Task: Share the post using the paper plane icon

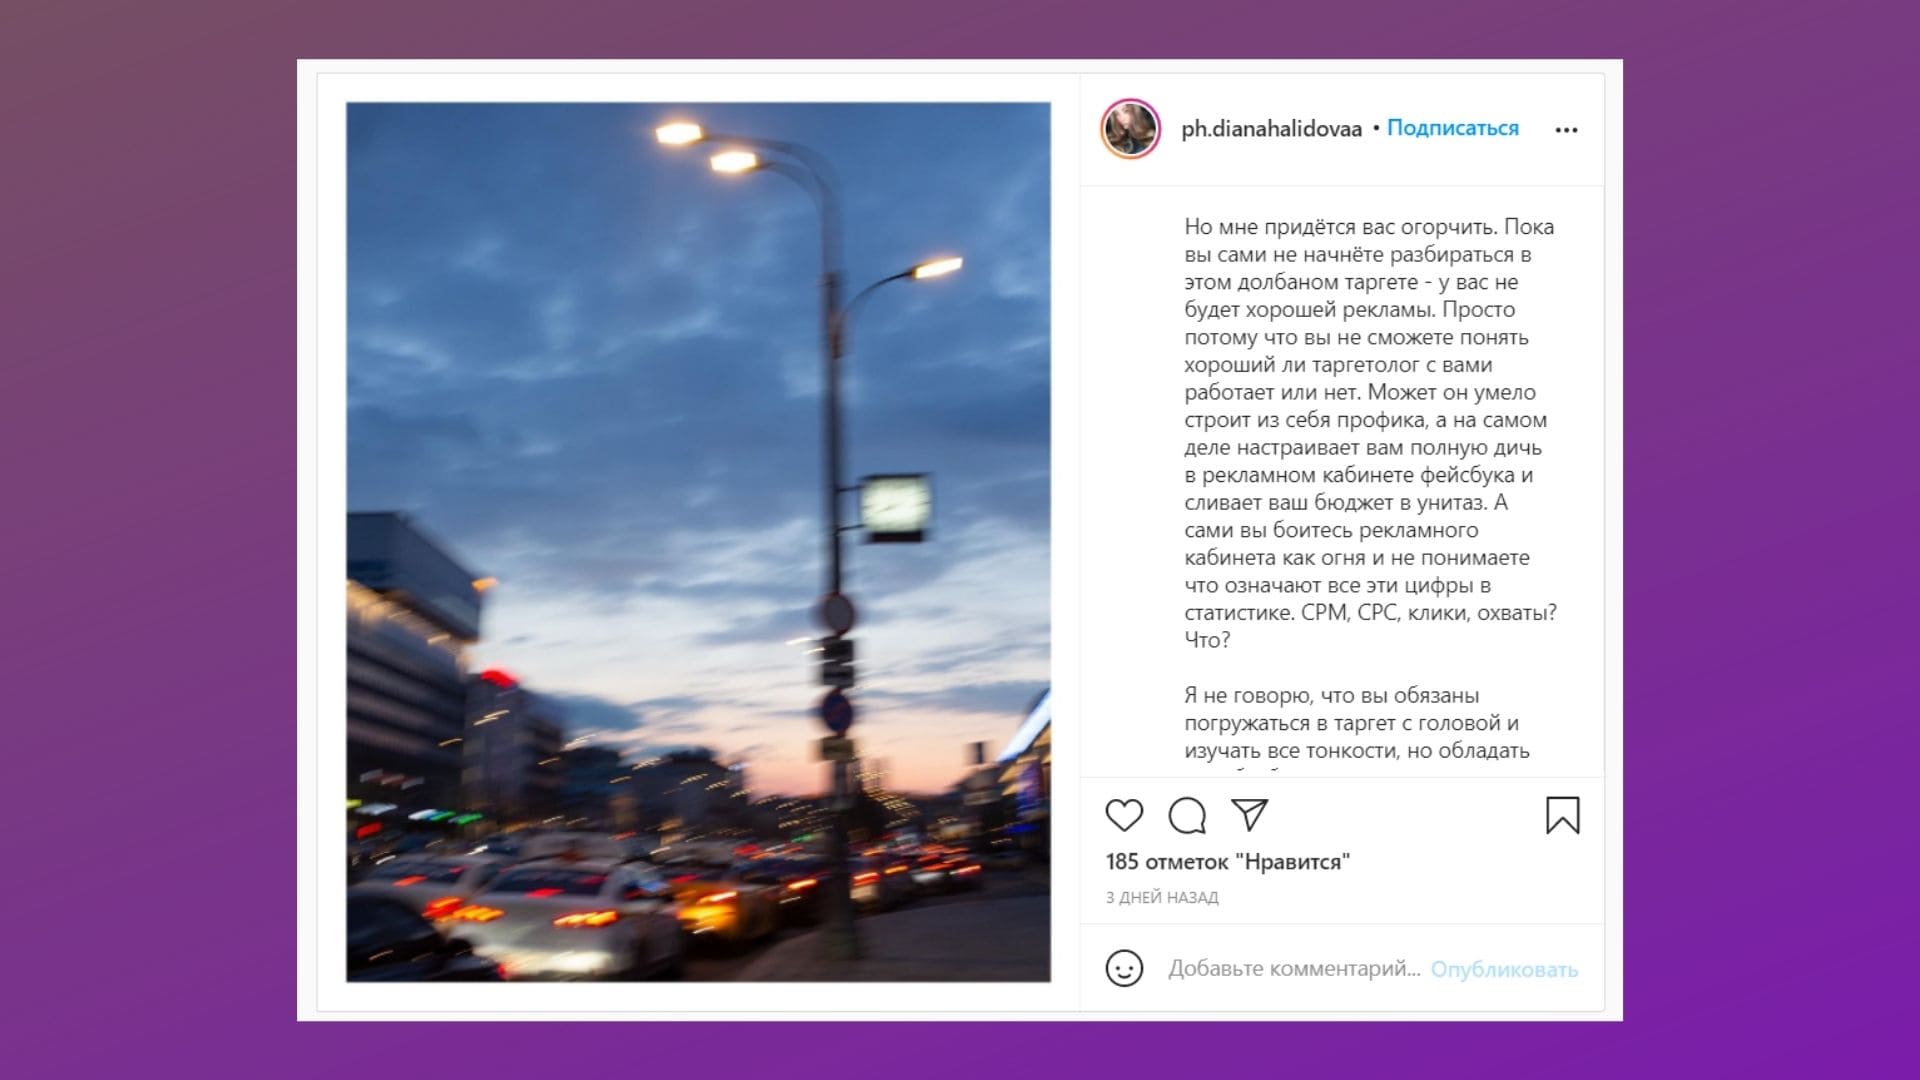Action: (x=1250, y=814)
